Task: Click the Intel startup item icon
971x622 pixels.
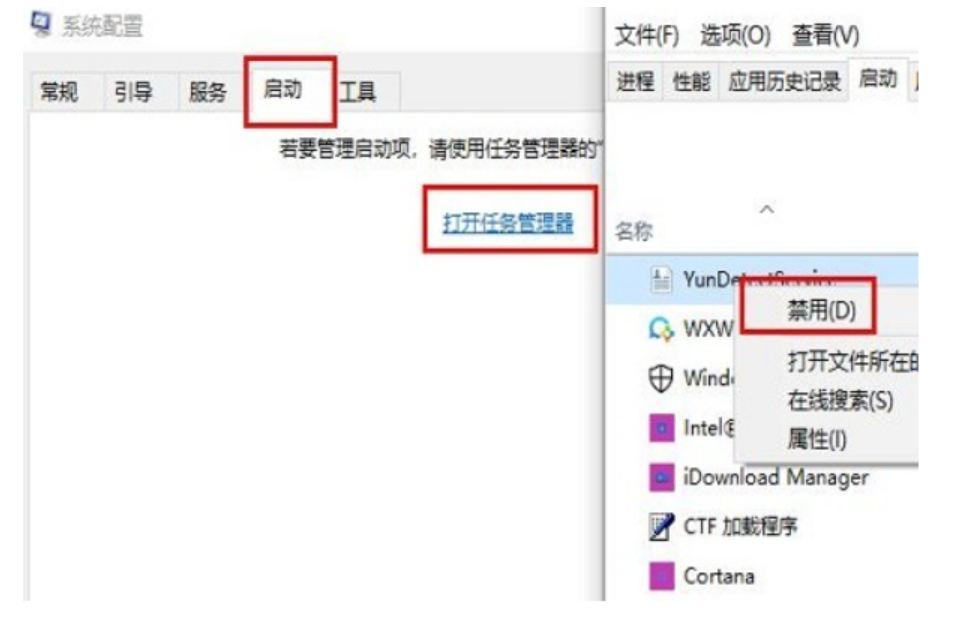Action: click(661, 428)
